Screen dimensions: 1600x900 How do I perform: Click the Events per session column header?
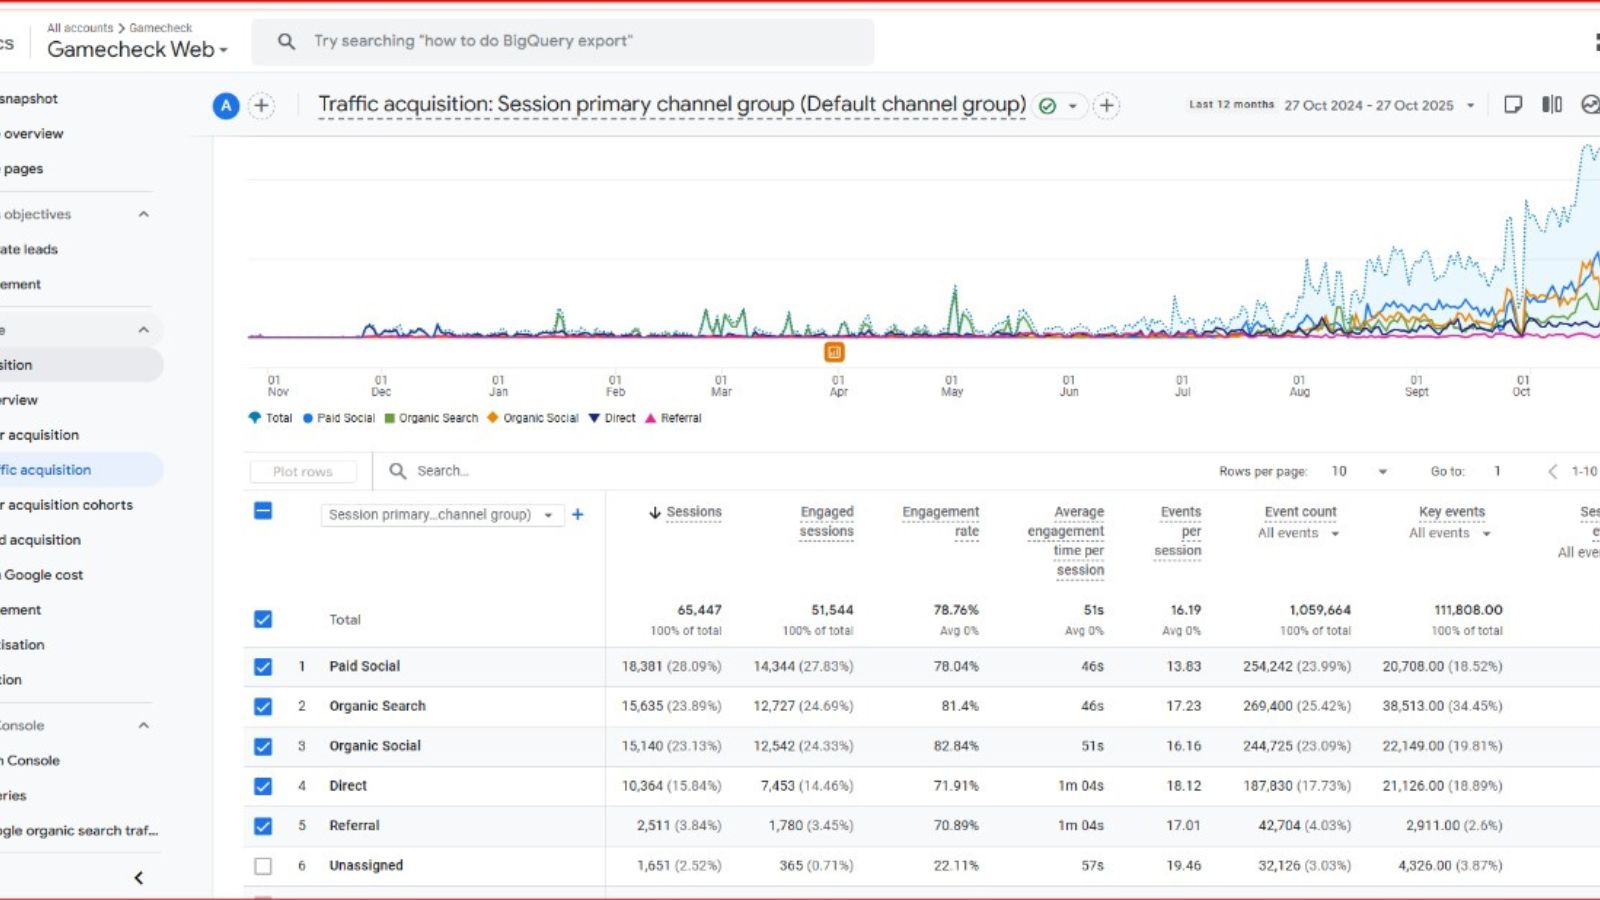pyautogui.click(x=1178, y=531)
